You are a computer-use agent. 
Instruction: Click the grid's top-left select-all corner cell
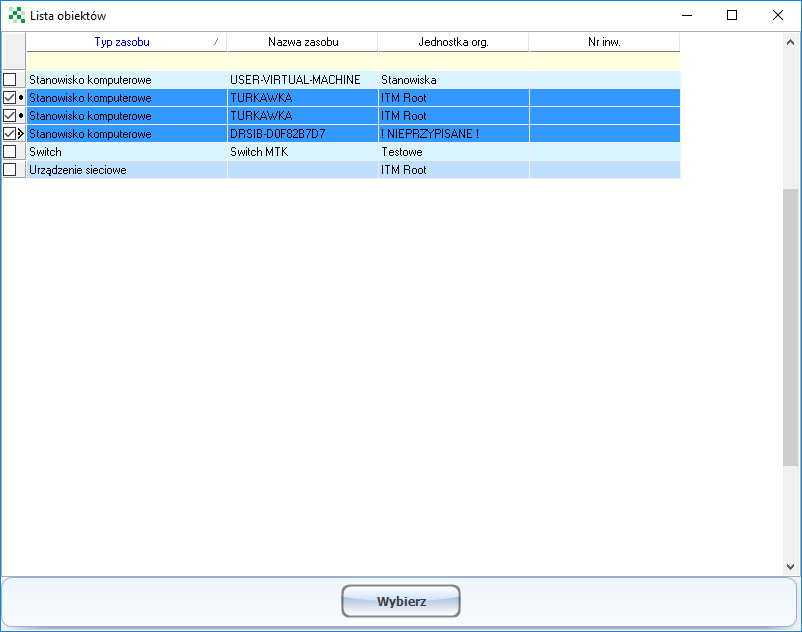point(14,51)
